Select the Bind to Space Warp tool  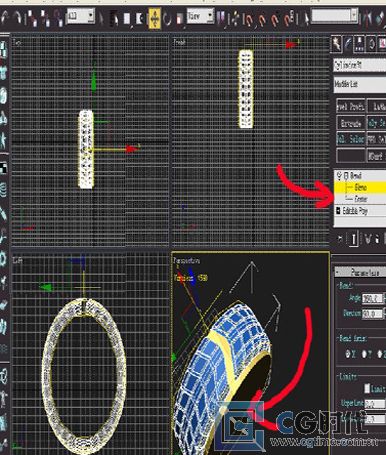58,18
